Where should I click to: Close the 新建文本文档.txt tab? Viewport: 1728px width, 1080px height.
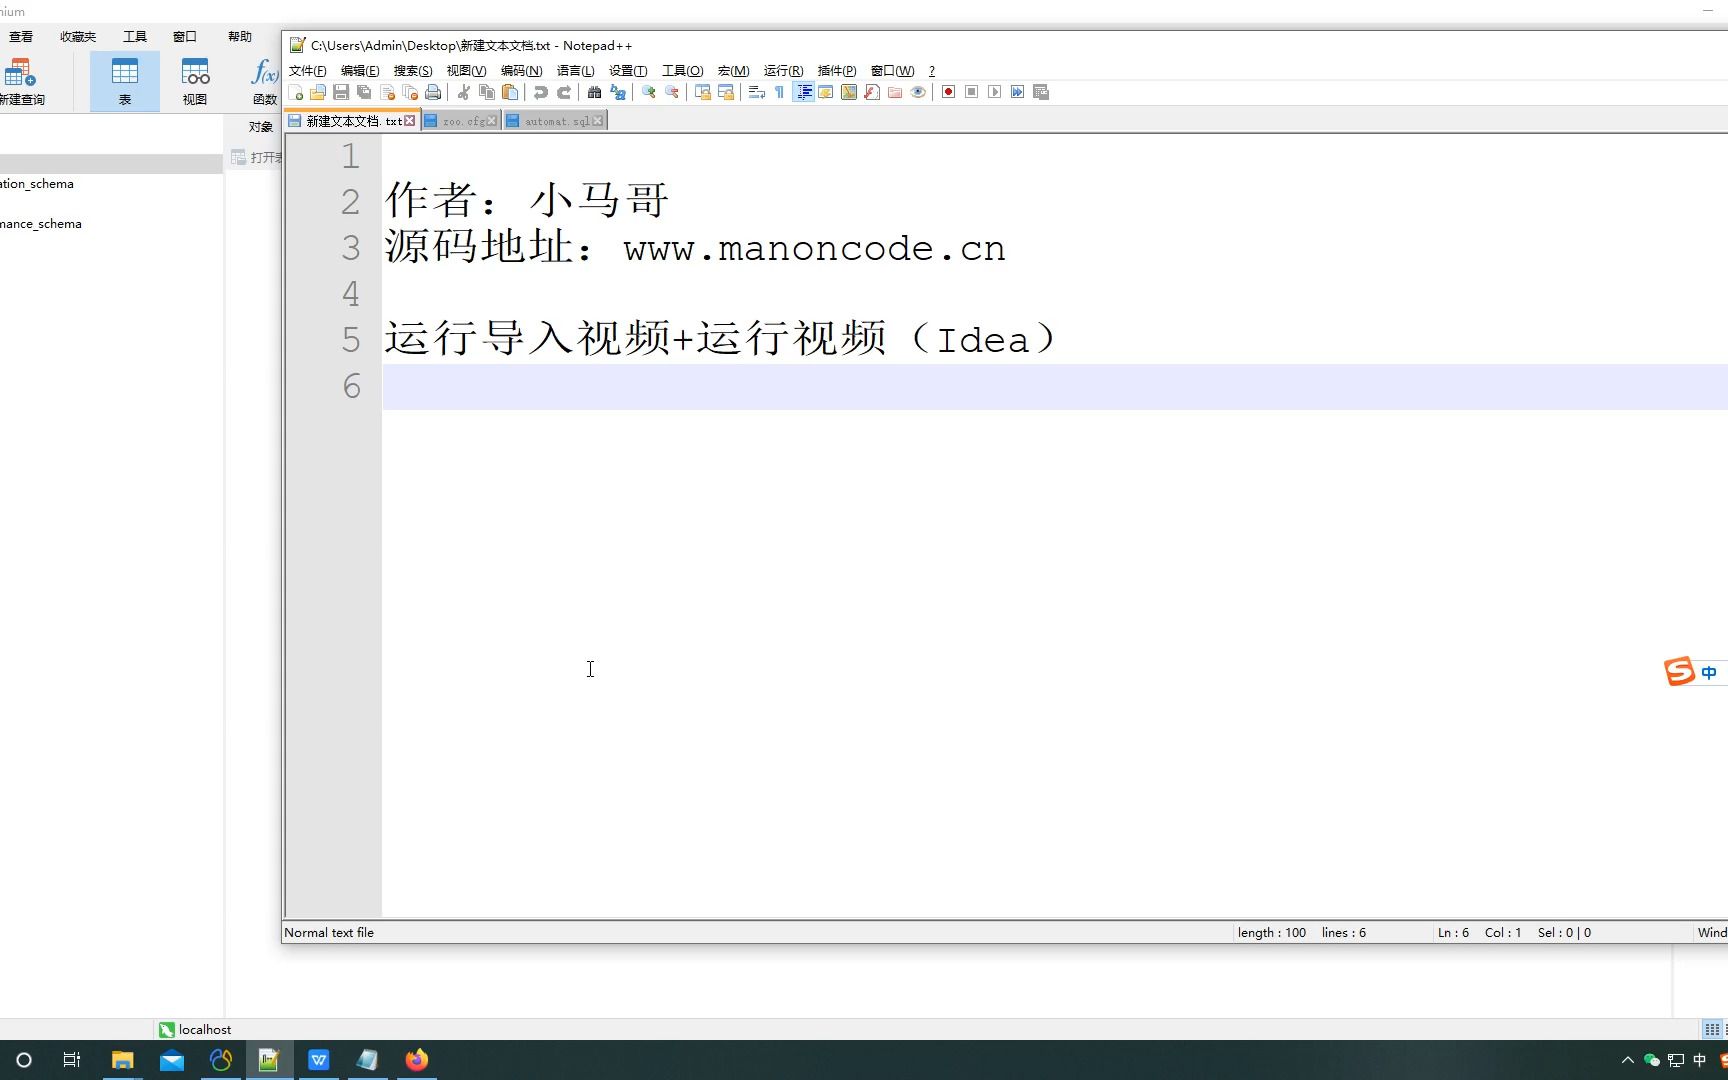(x=410, y=121)
